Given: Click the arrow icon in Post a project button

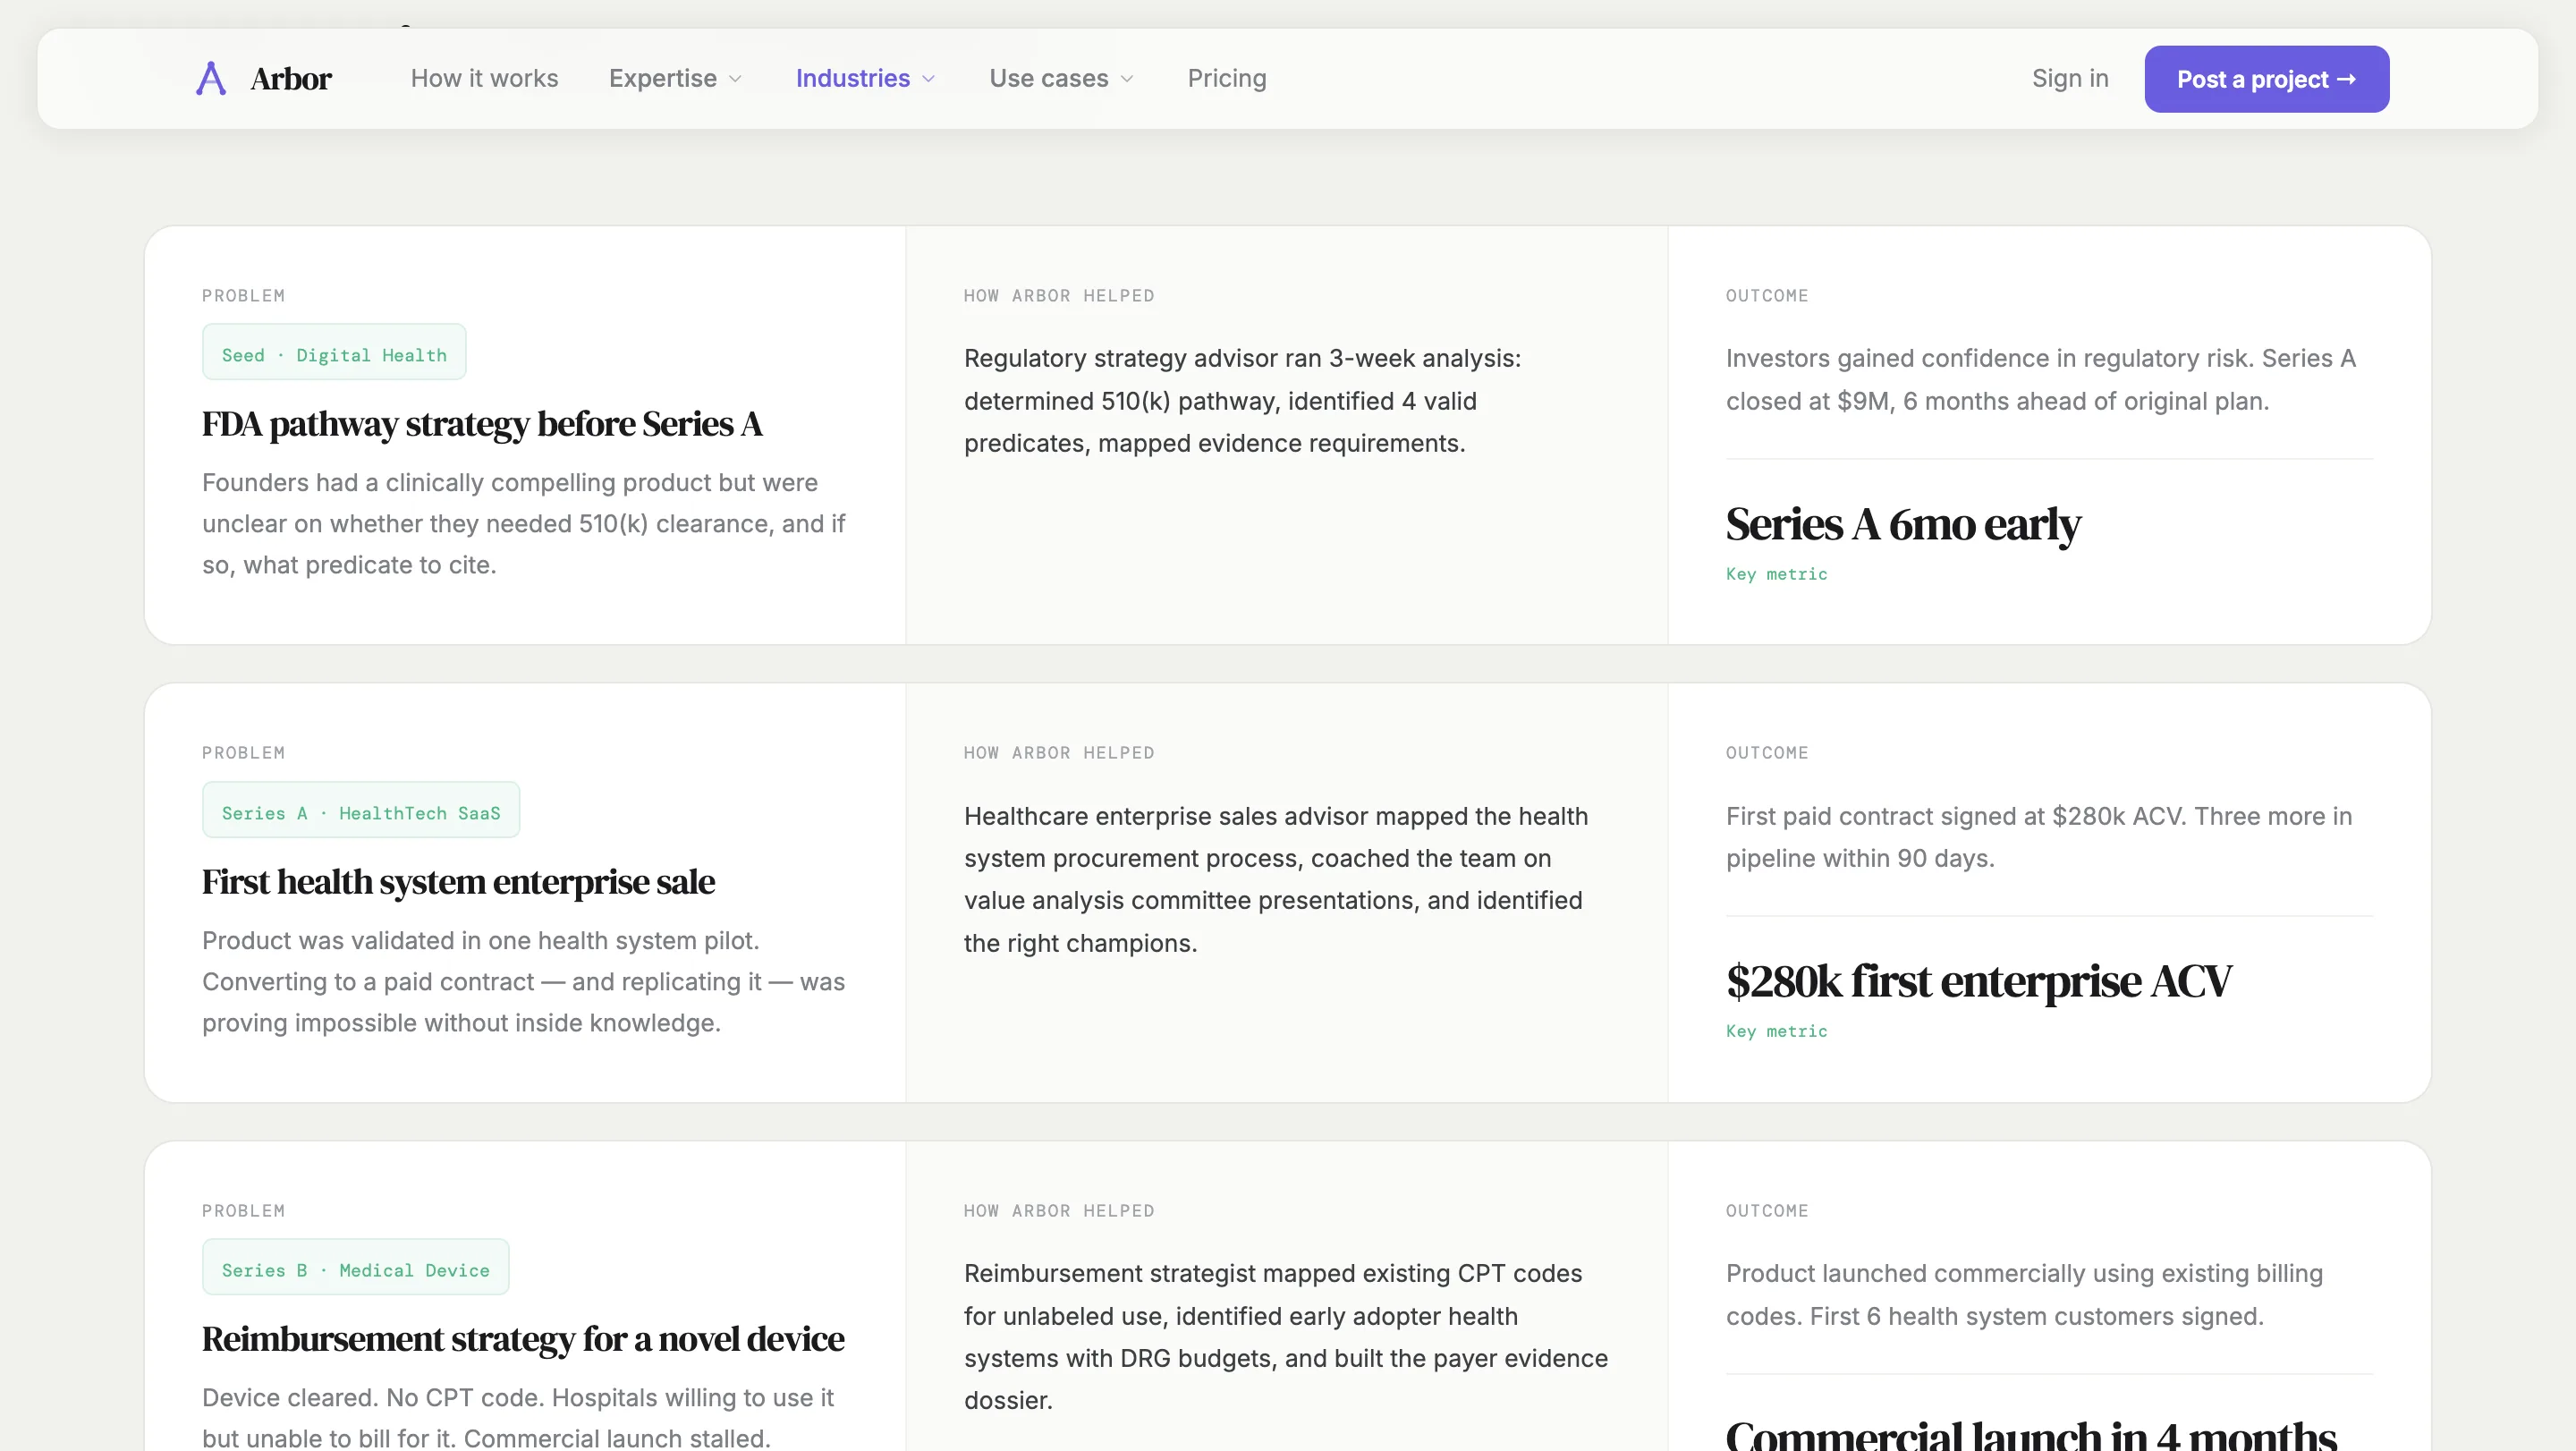Looking at the screenshot, I should (x=2349, y=79).
